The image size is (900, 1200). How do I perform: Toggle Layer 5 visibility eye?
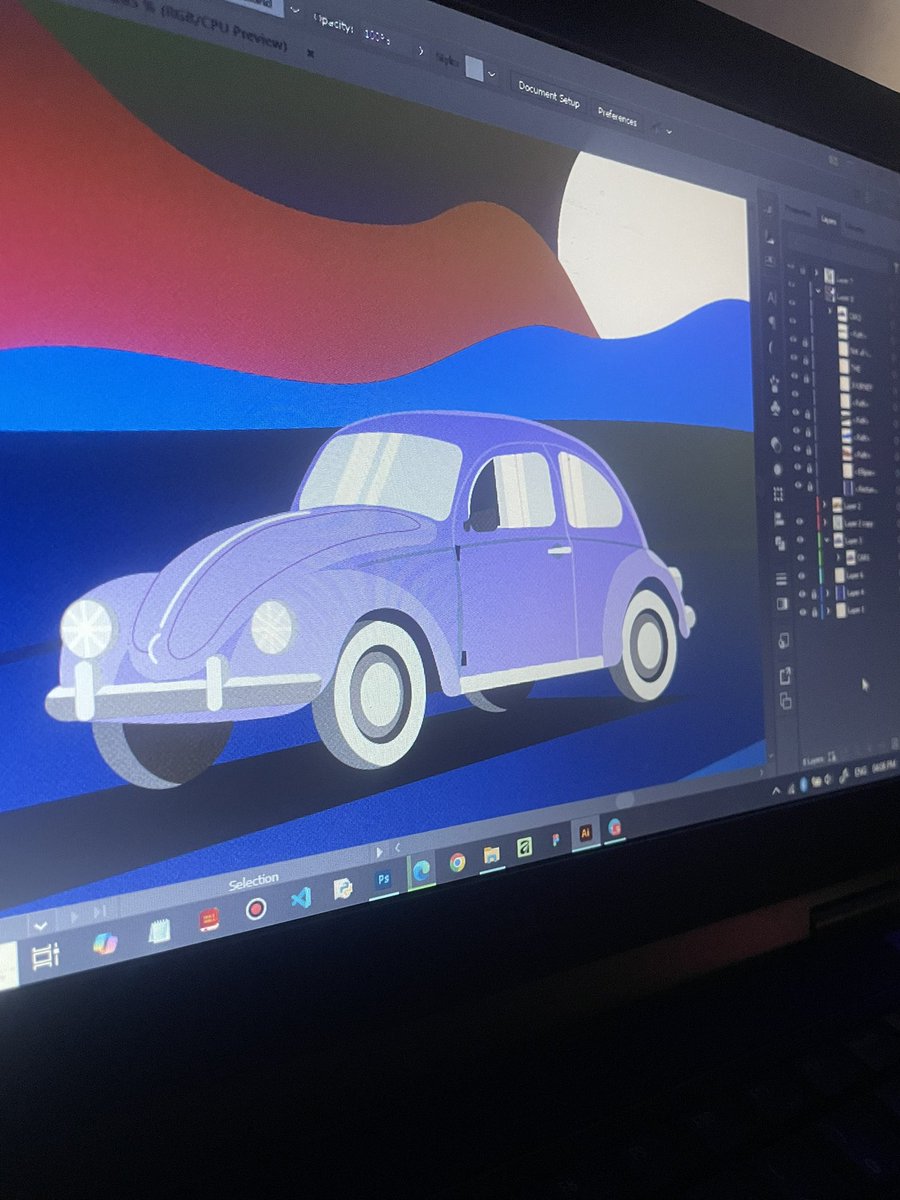802,612
